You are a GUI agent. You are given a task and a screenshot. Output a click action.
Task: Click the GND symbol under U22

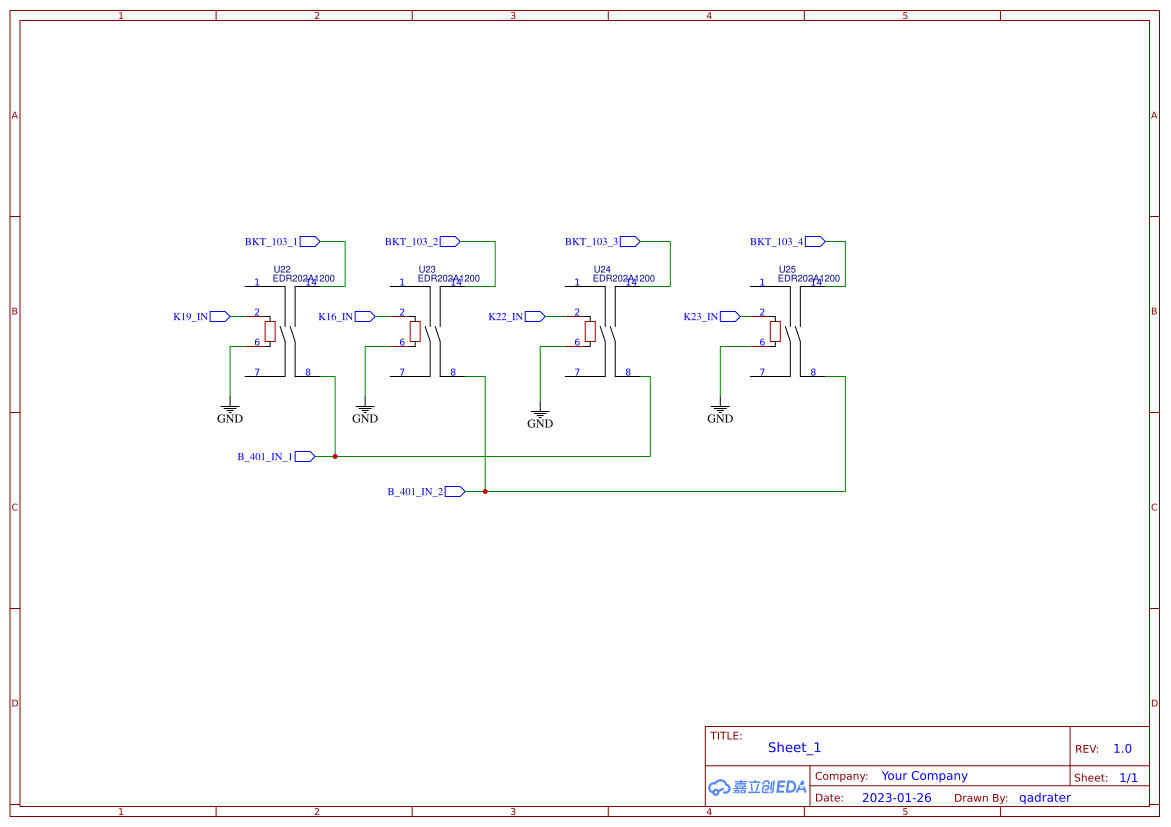[x=229, y=410]
